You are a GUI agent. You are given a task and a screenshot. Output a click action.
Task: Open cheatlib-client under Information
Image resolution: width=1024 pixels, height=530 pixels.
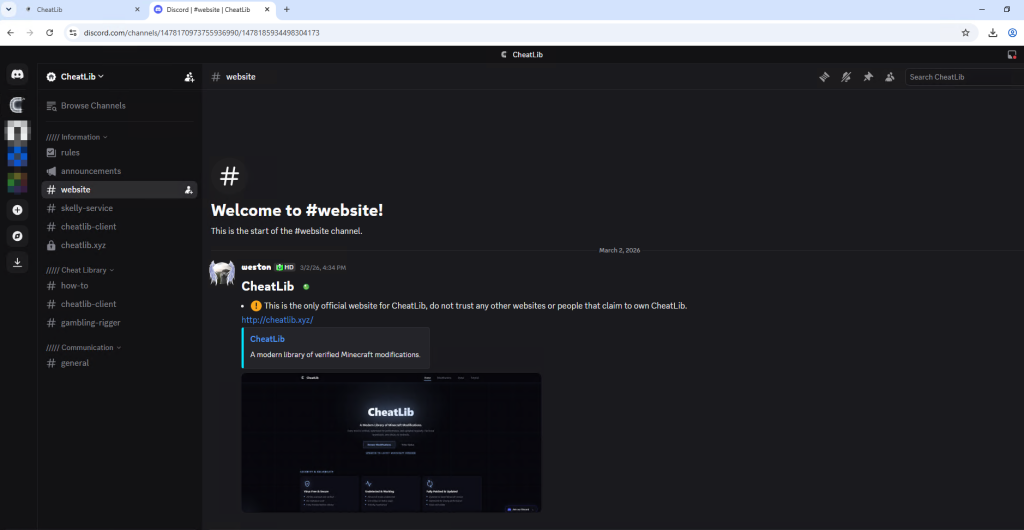[119, 227]
